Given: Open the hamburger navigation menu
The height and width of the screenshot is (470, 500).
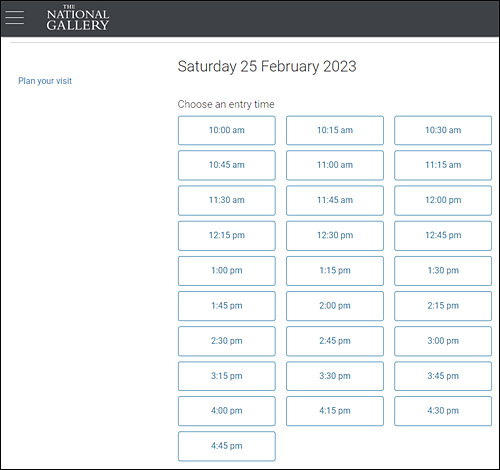Looking at the screenshot, I should point(14,17).
